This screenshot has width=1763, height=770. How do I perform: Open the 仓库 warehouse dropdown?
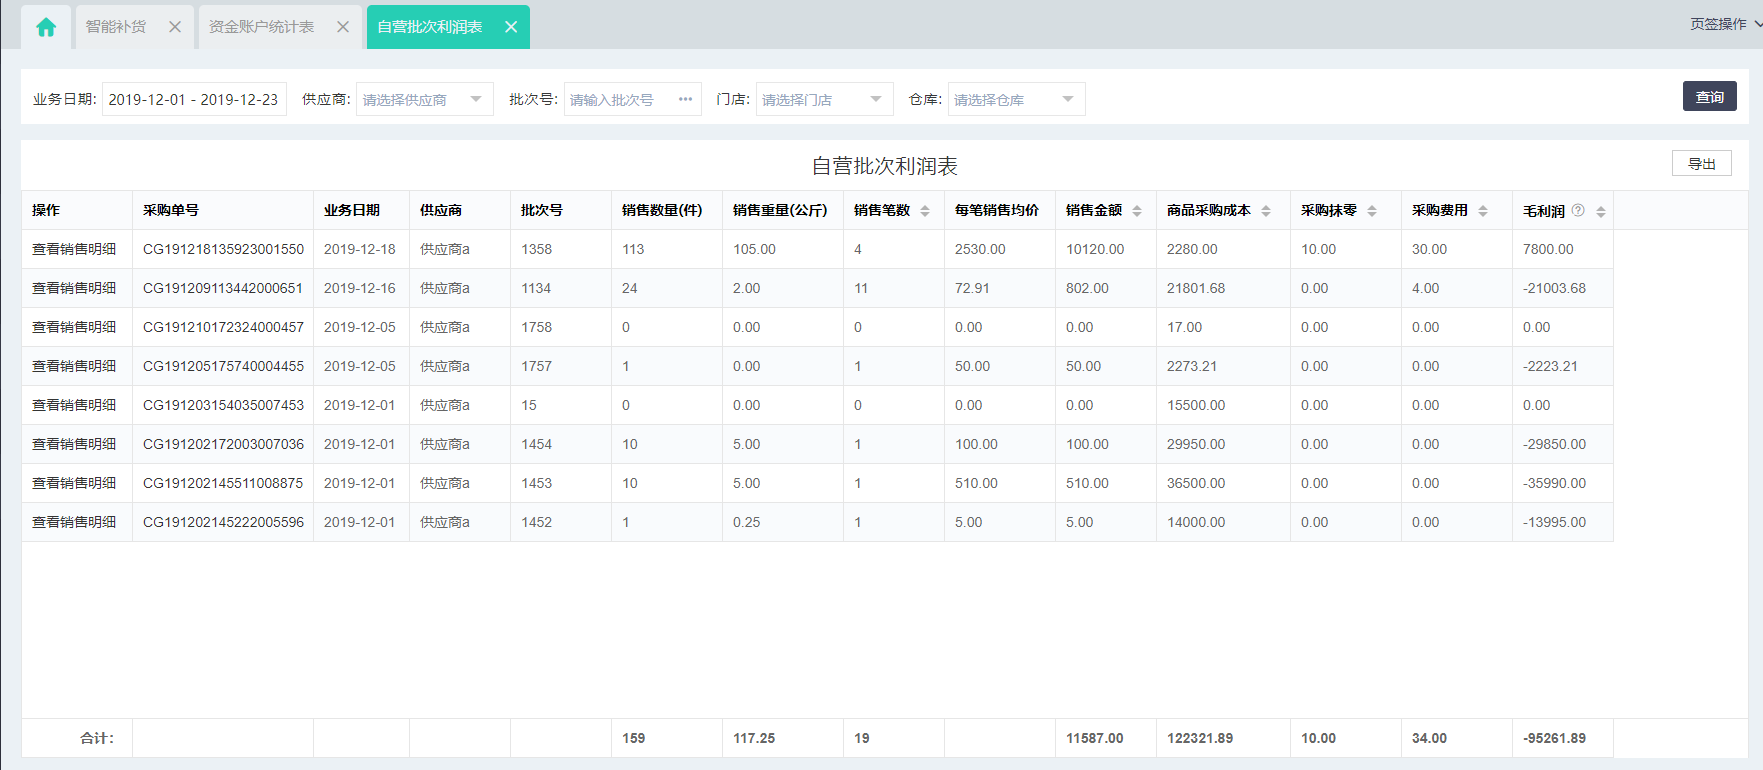click(x=1016, y=99)
